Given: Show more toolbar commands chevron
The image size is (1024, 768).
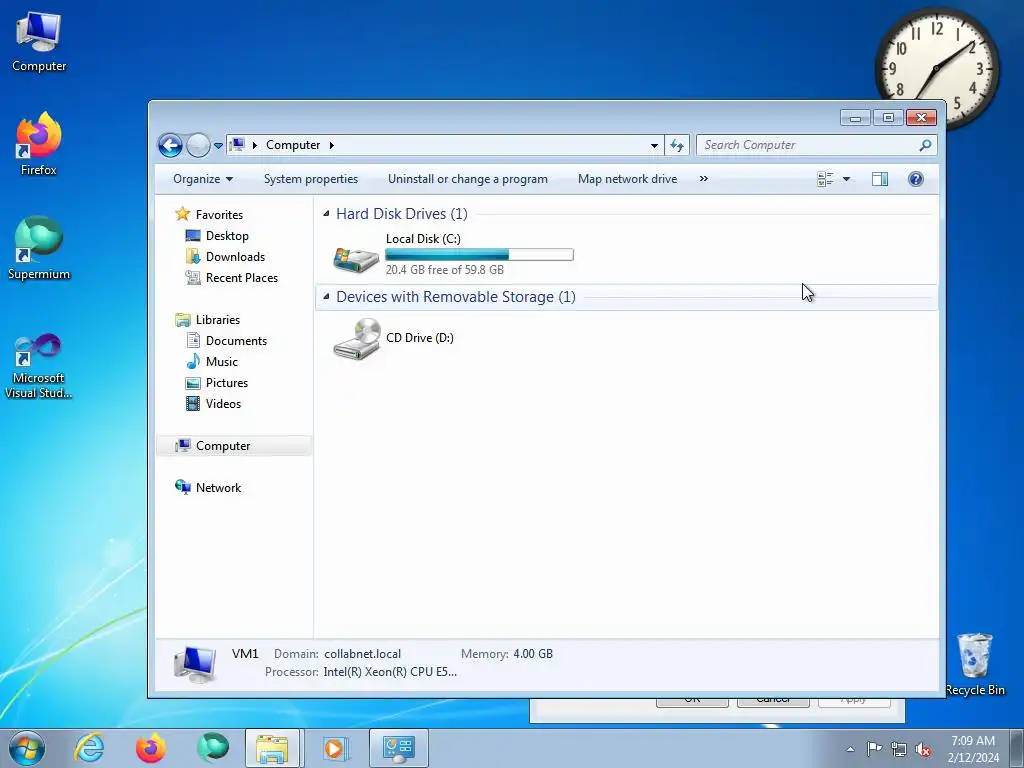Looking at the screenshot, I should [703, 179].
